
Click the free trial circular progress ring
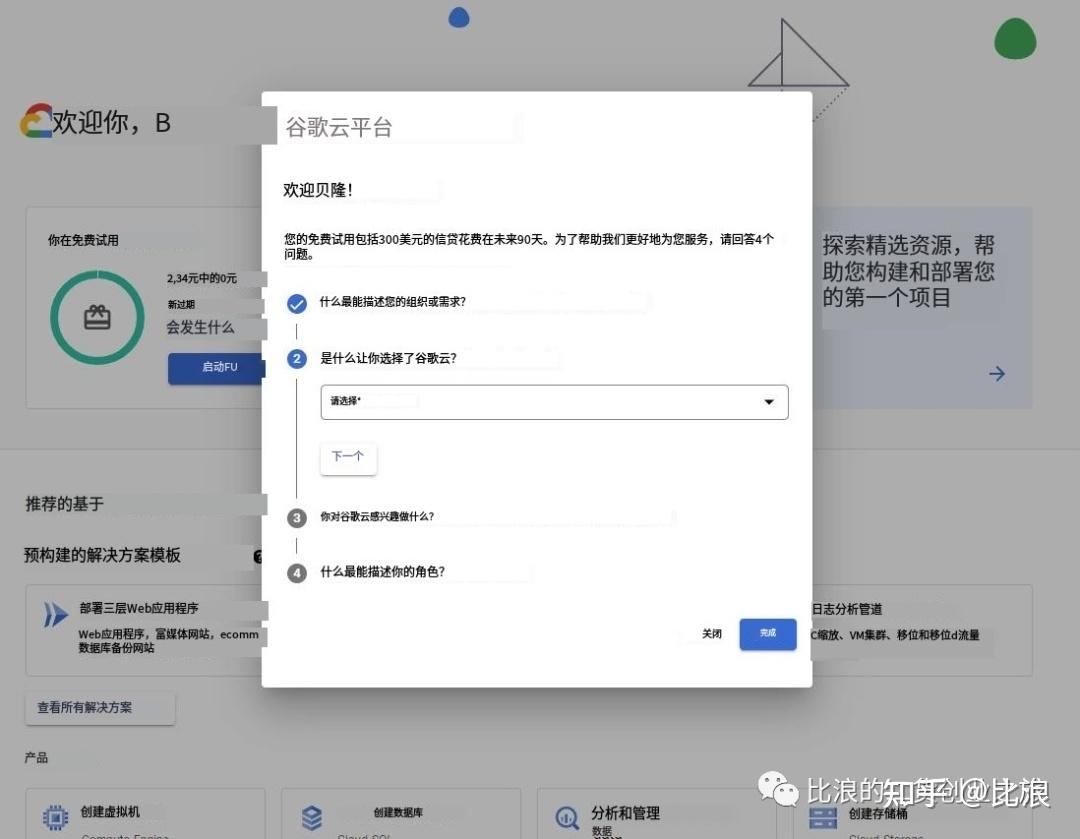97,318
